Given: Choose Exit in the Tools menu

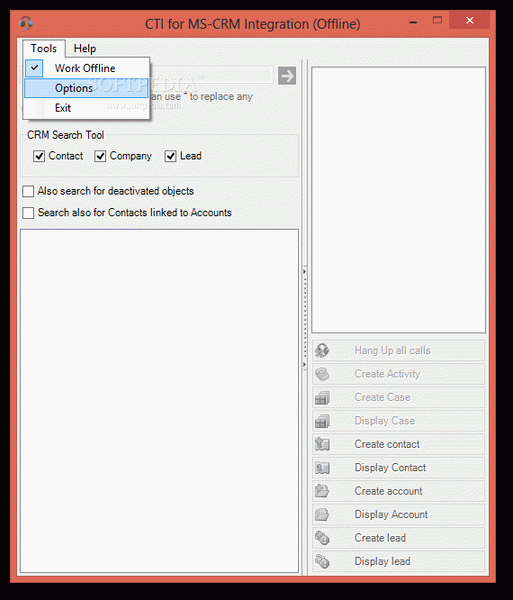Looking at the screenshot, I should pos(86,108).
